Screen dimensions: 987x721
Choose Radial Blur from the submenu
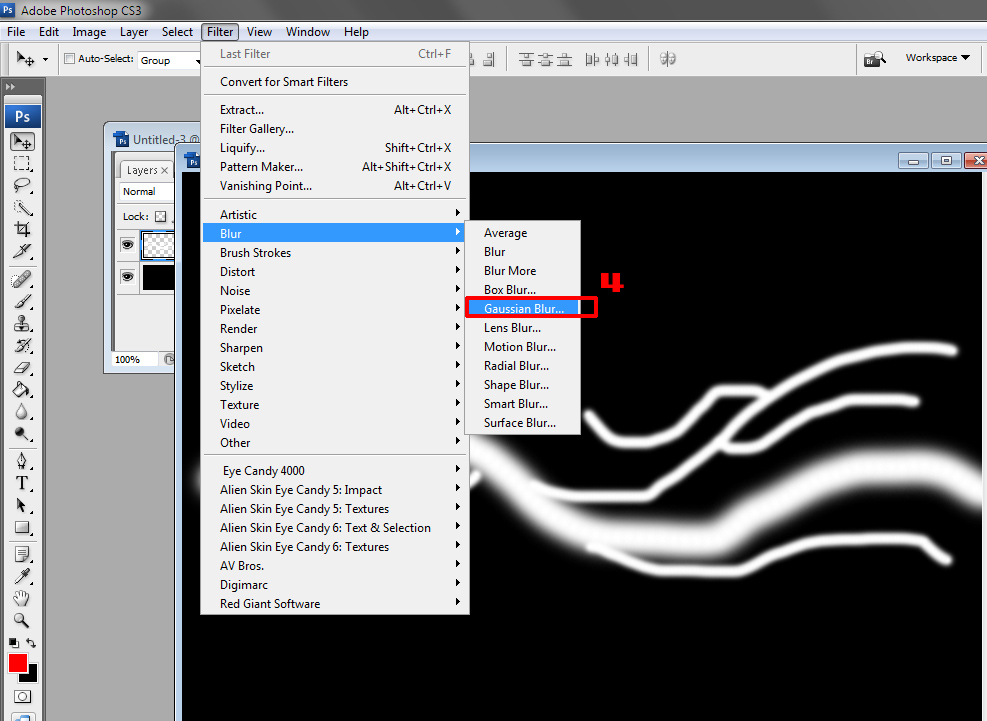tap(522, 366)
